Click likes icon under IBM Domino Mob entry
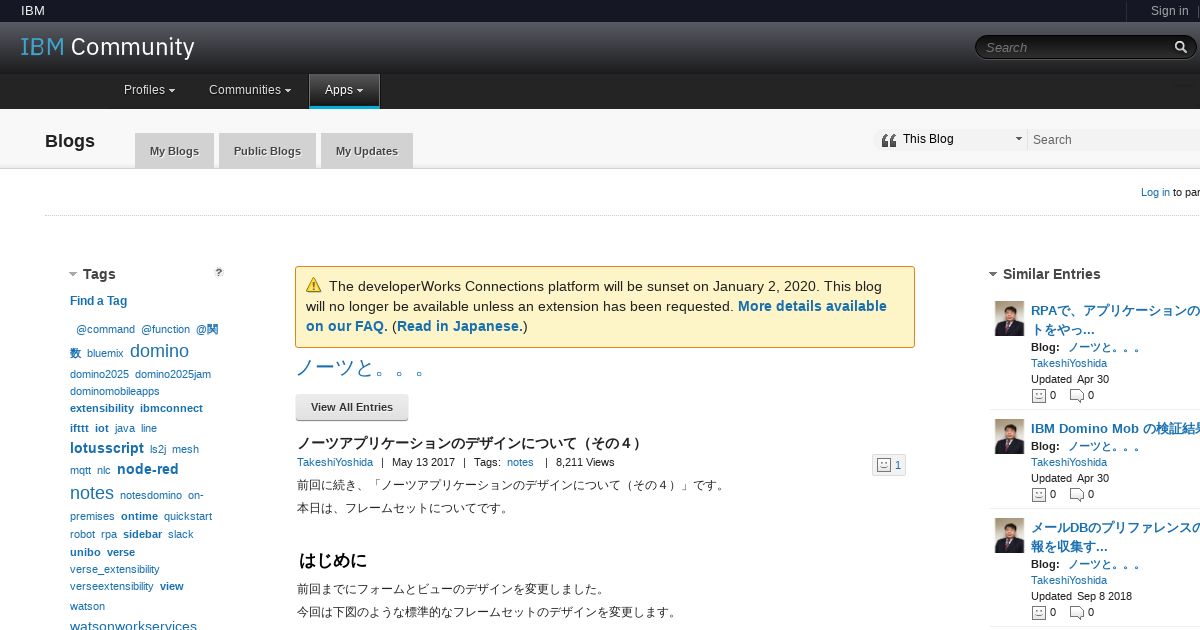 (1039, 495)
